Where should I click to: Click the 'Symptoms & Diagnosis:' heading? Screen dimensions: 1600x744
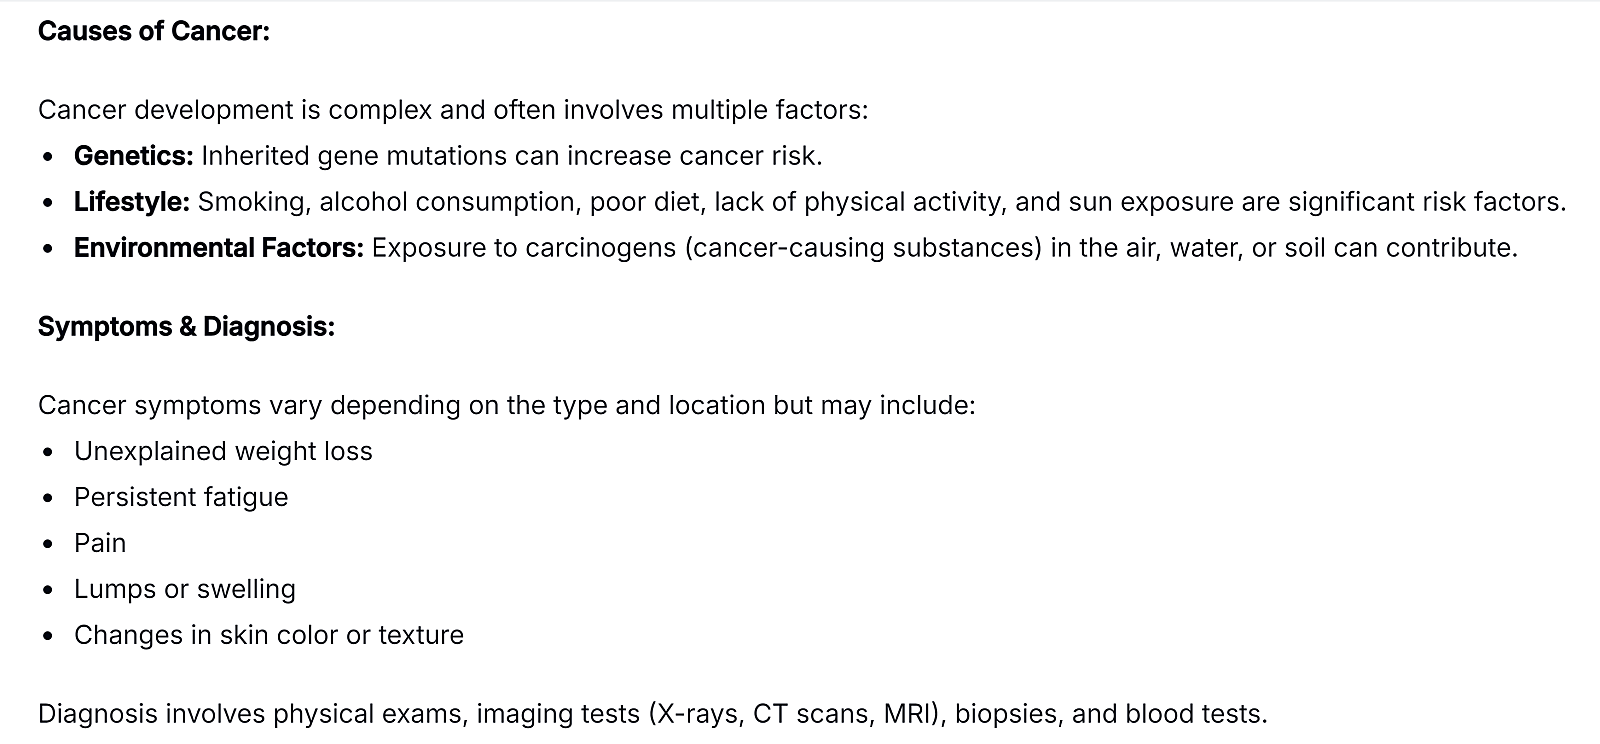[x=186, y=327]
